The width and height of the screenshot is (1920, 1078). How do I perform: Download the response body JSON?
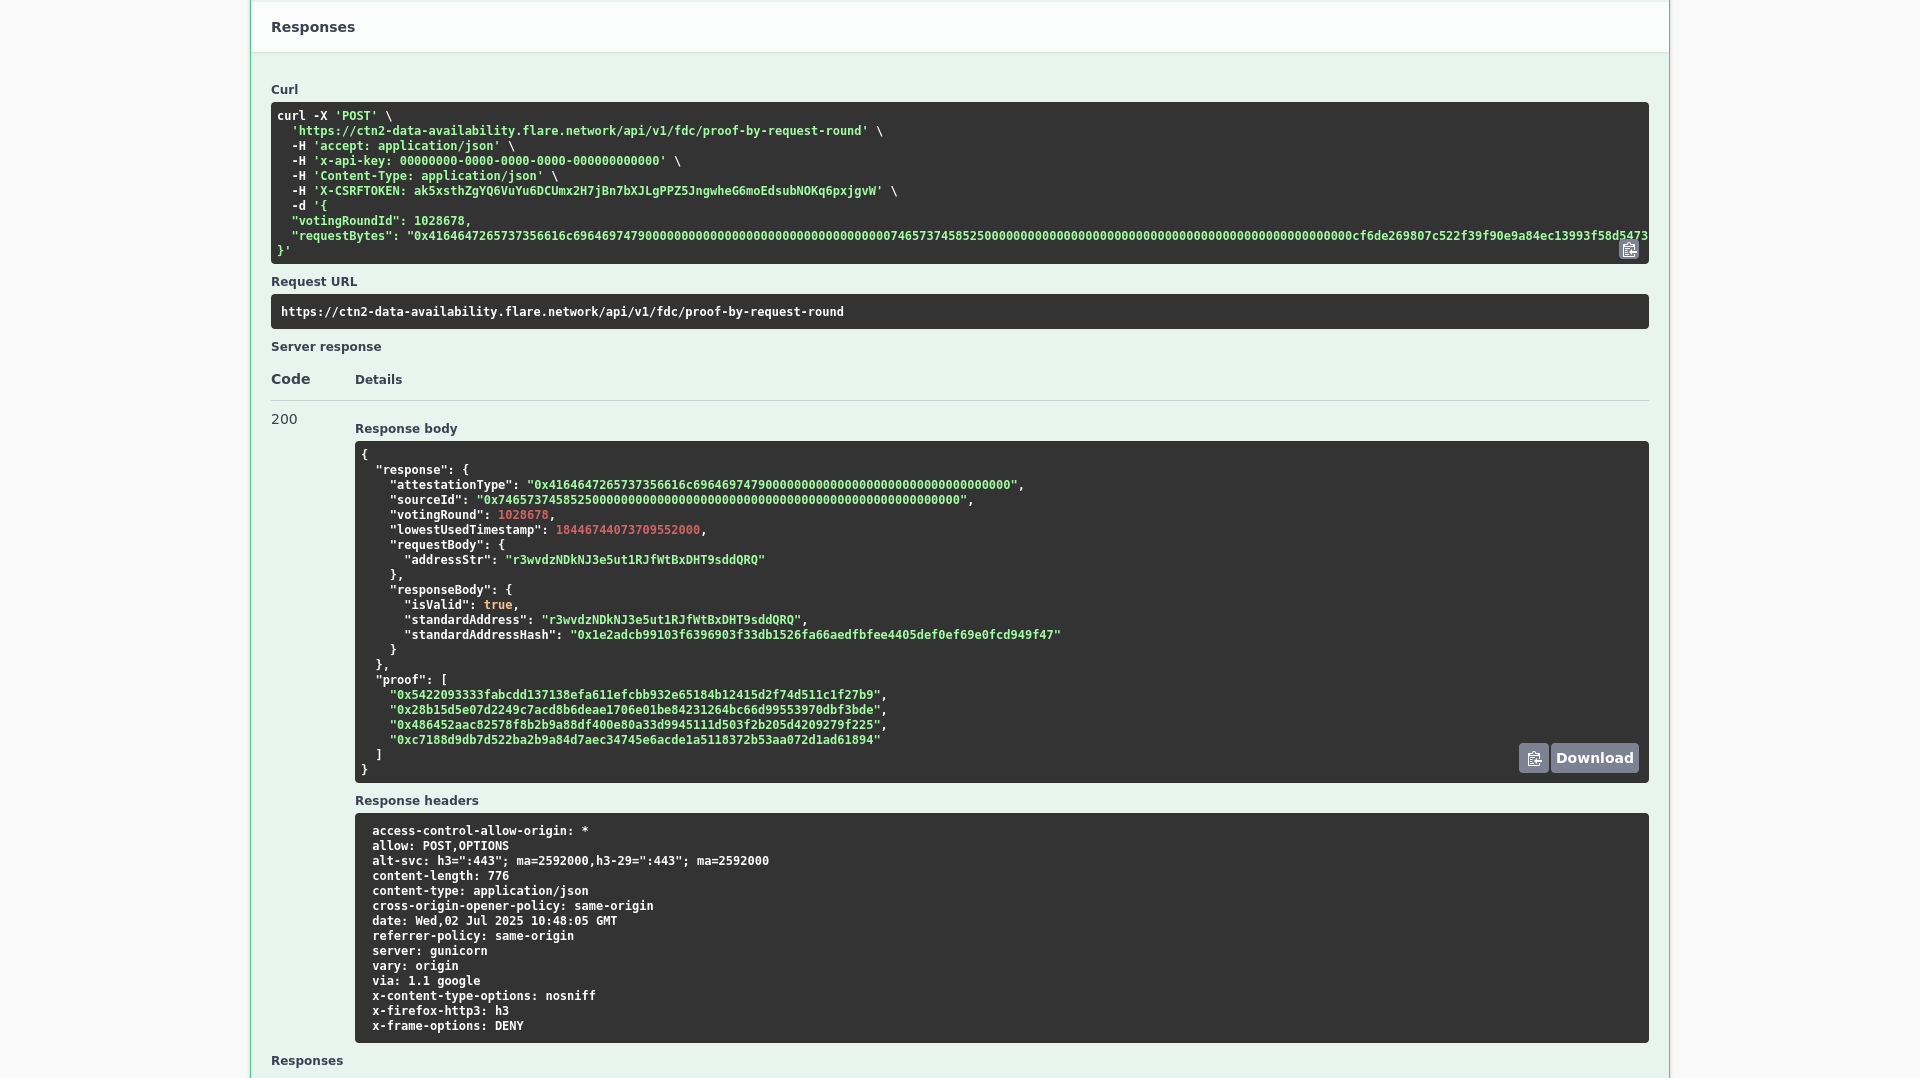tap(1594, 757)
